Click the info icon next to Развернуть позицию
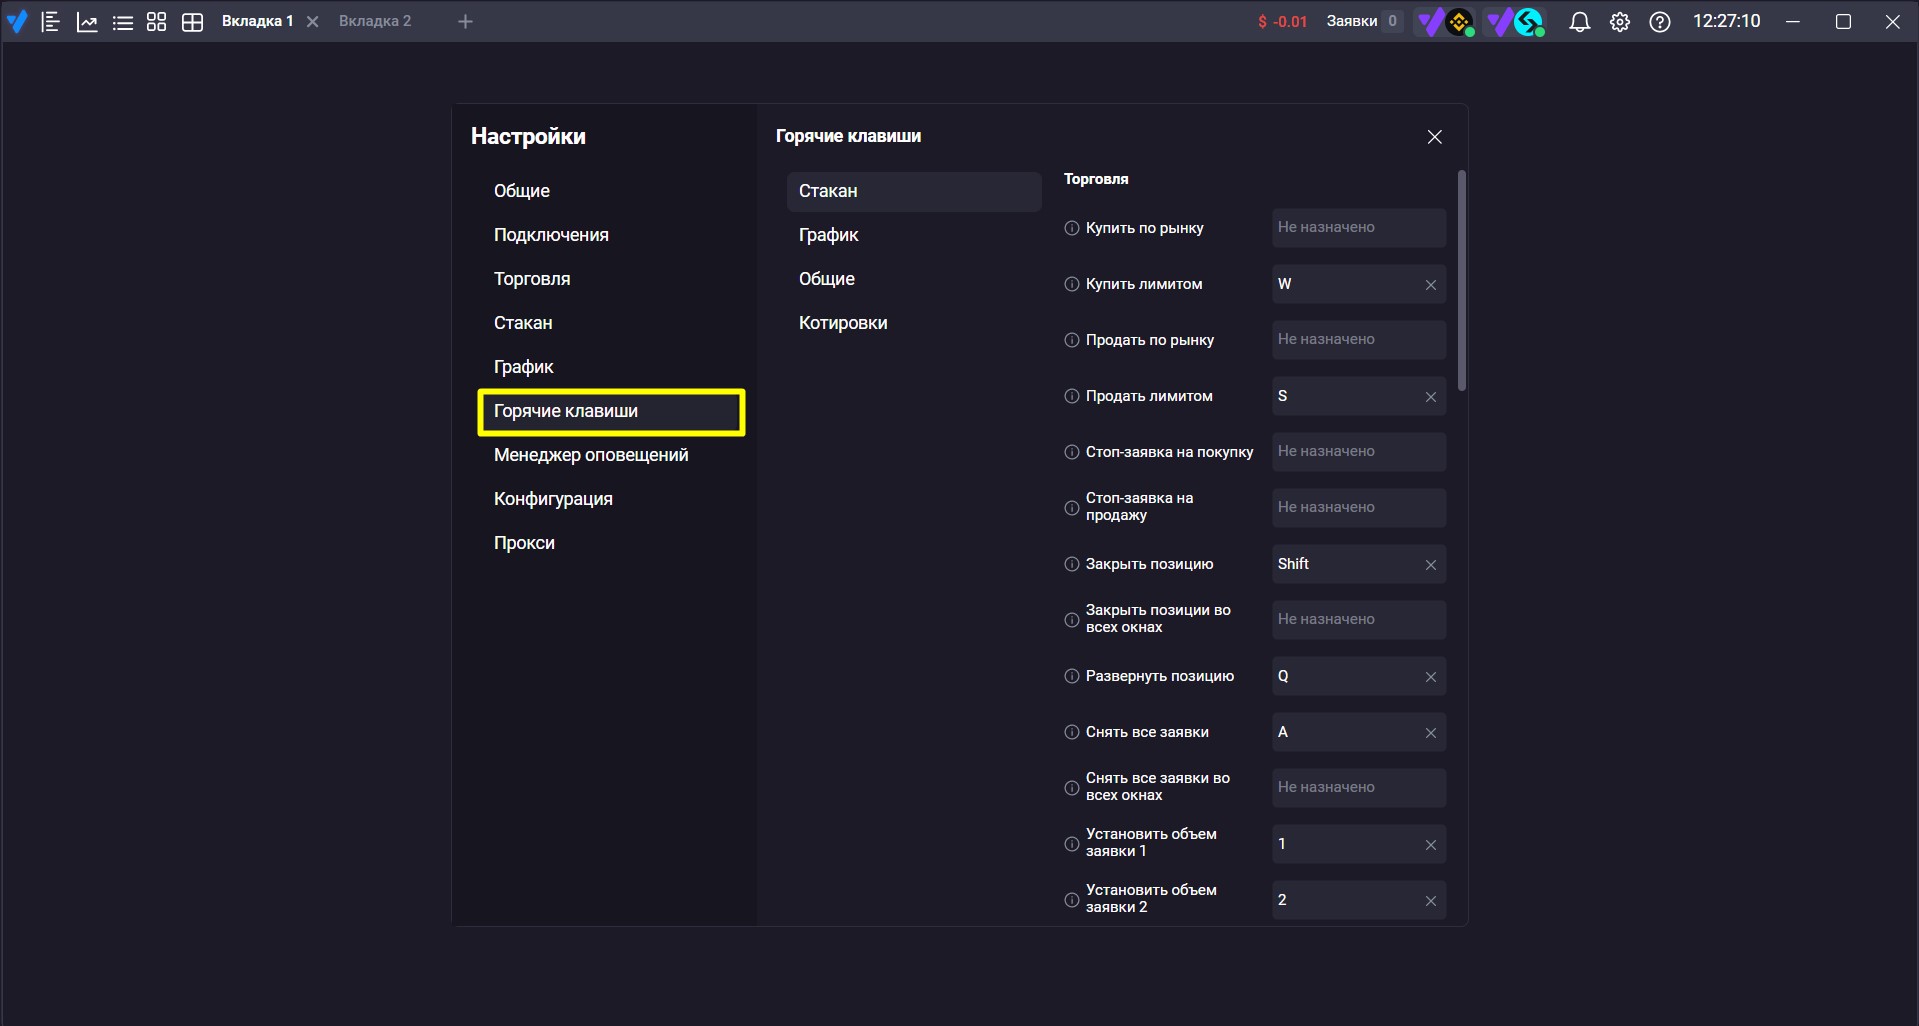This screenshot has width=1919, height=1026. [x=1071, y=676]
